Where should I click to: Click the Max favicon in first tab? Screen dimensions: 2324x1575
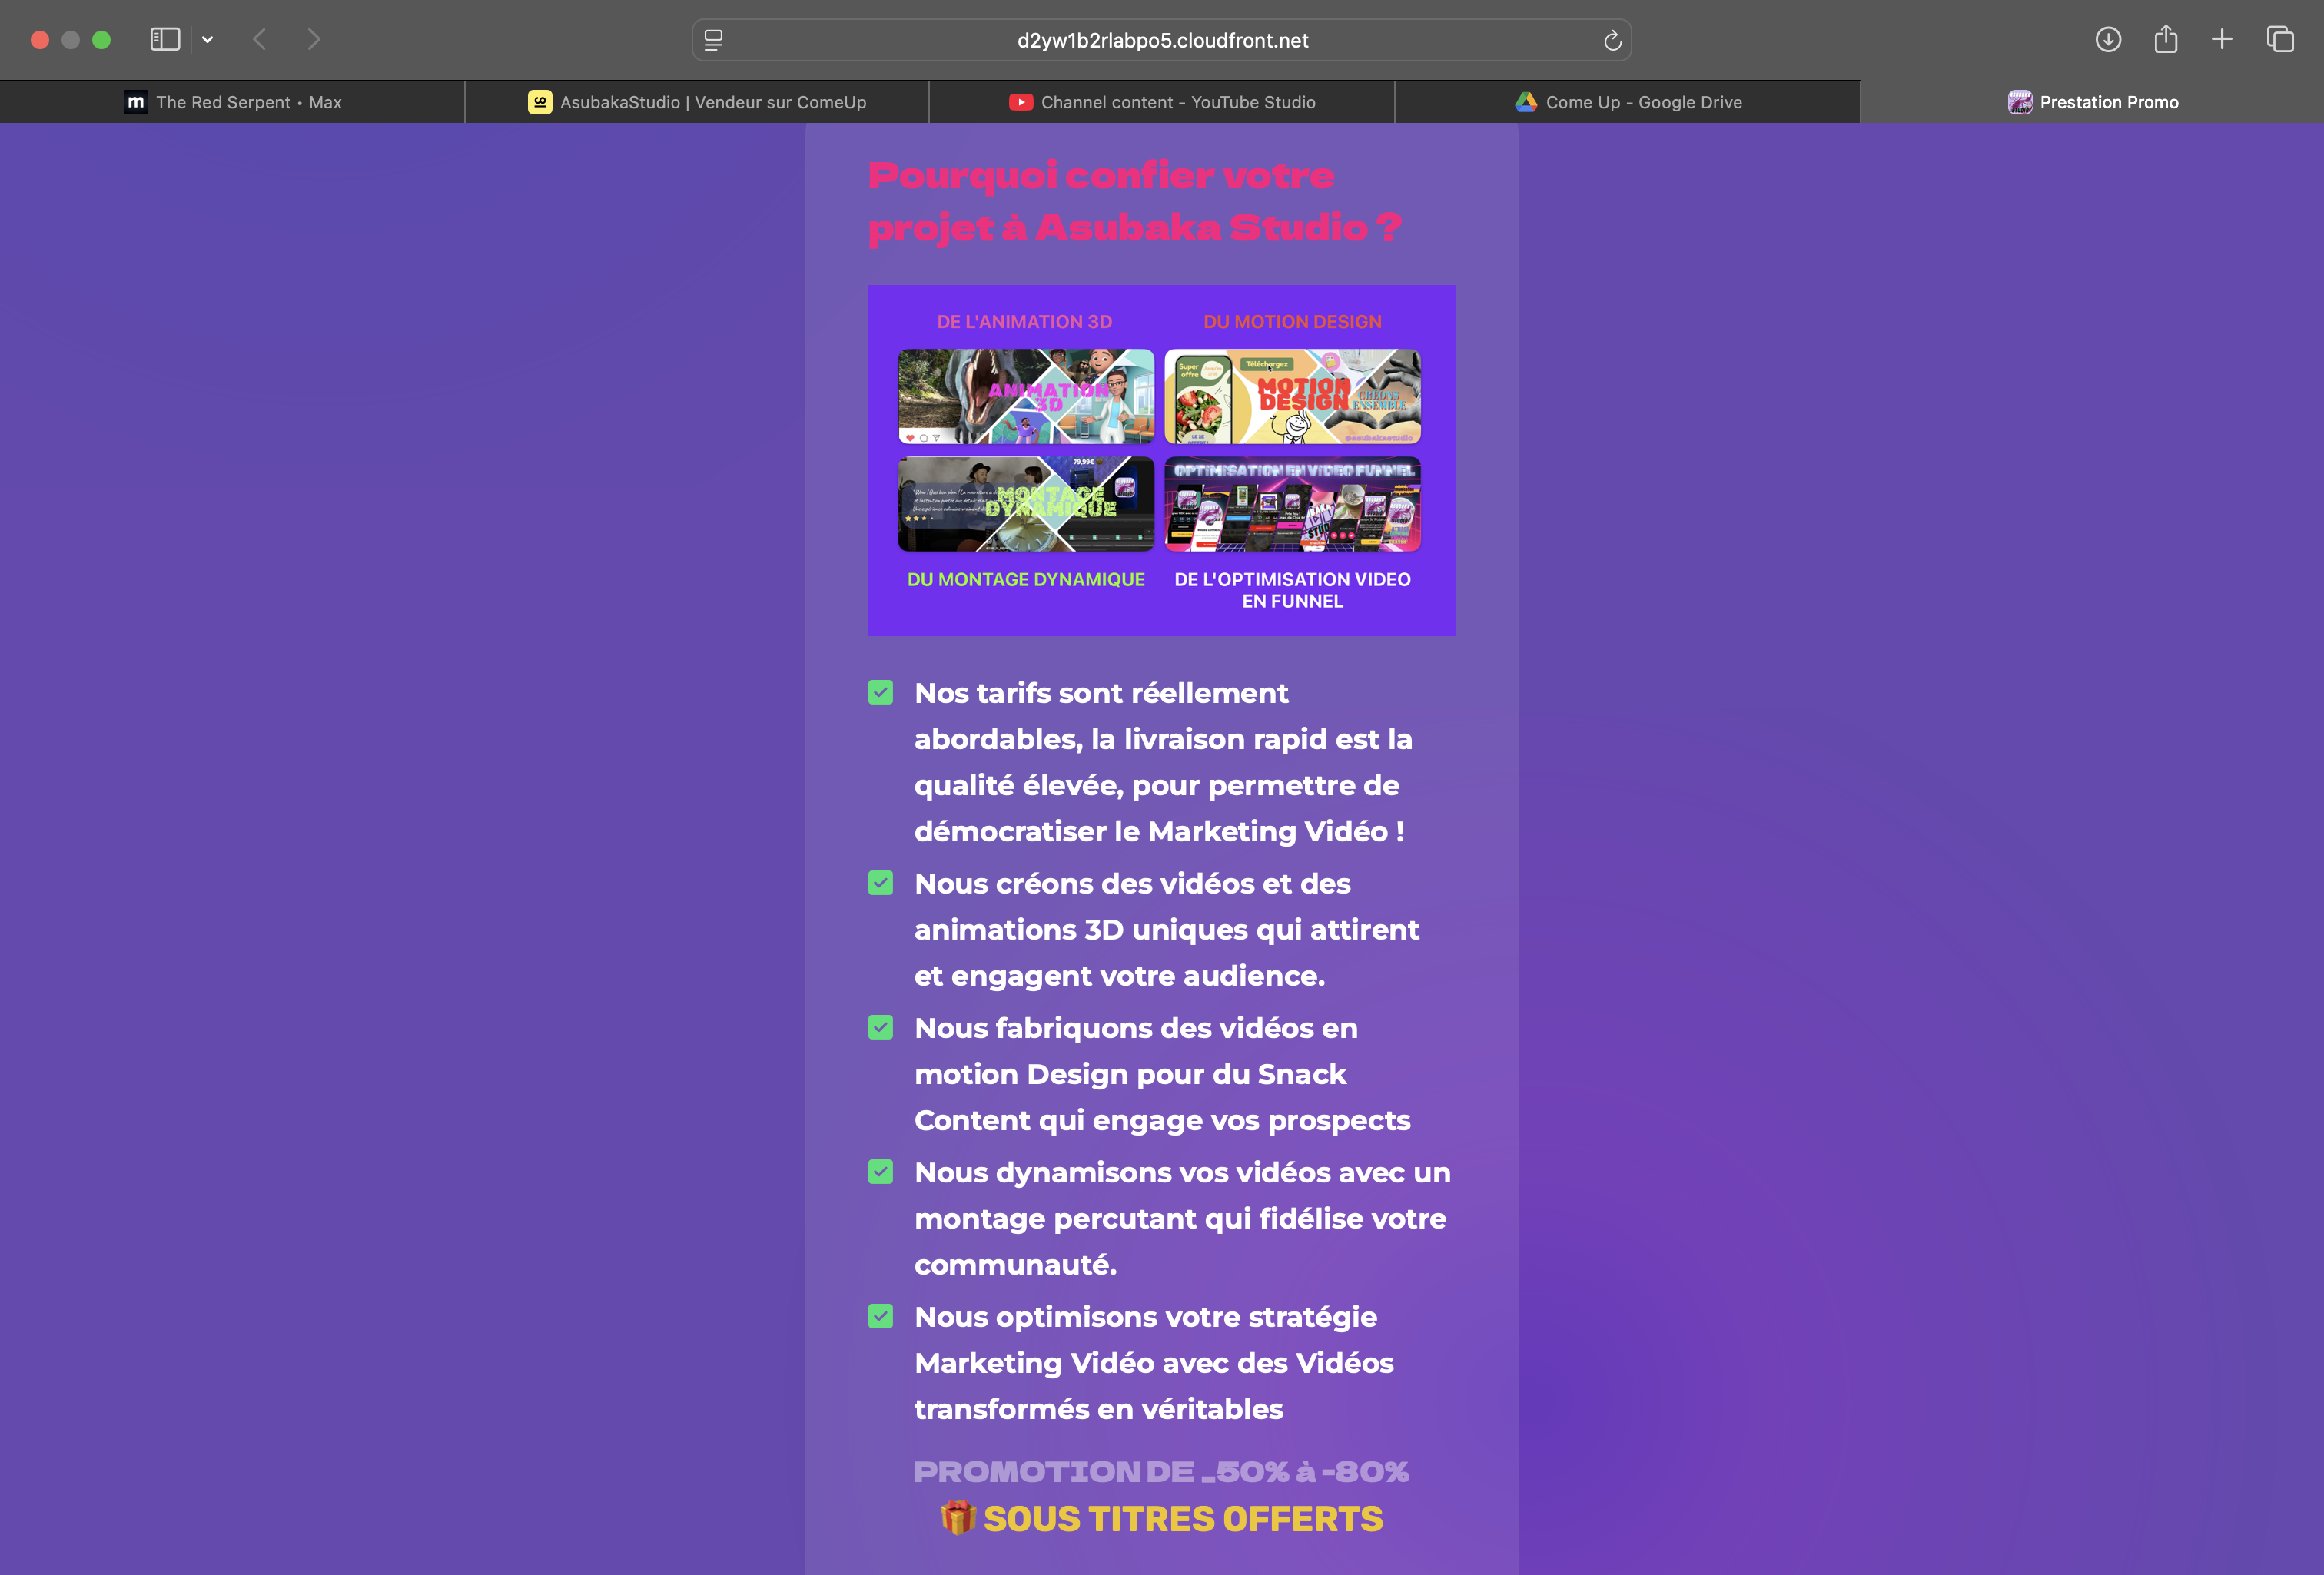(x=136, y=102)
